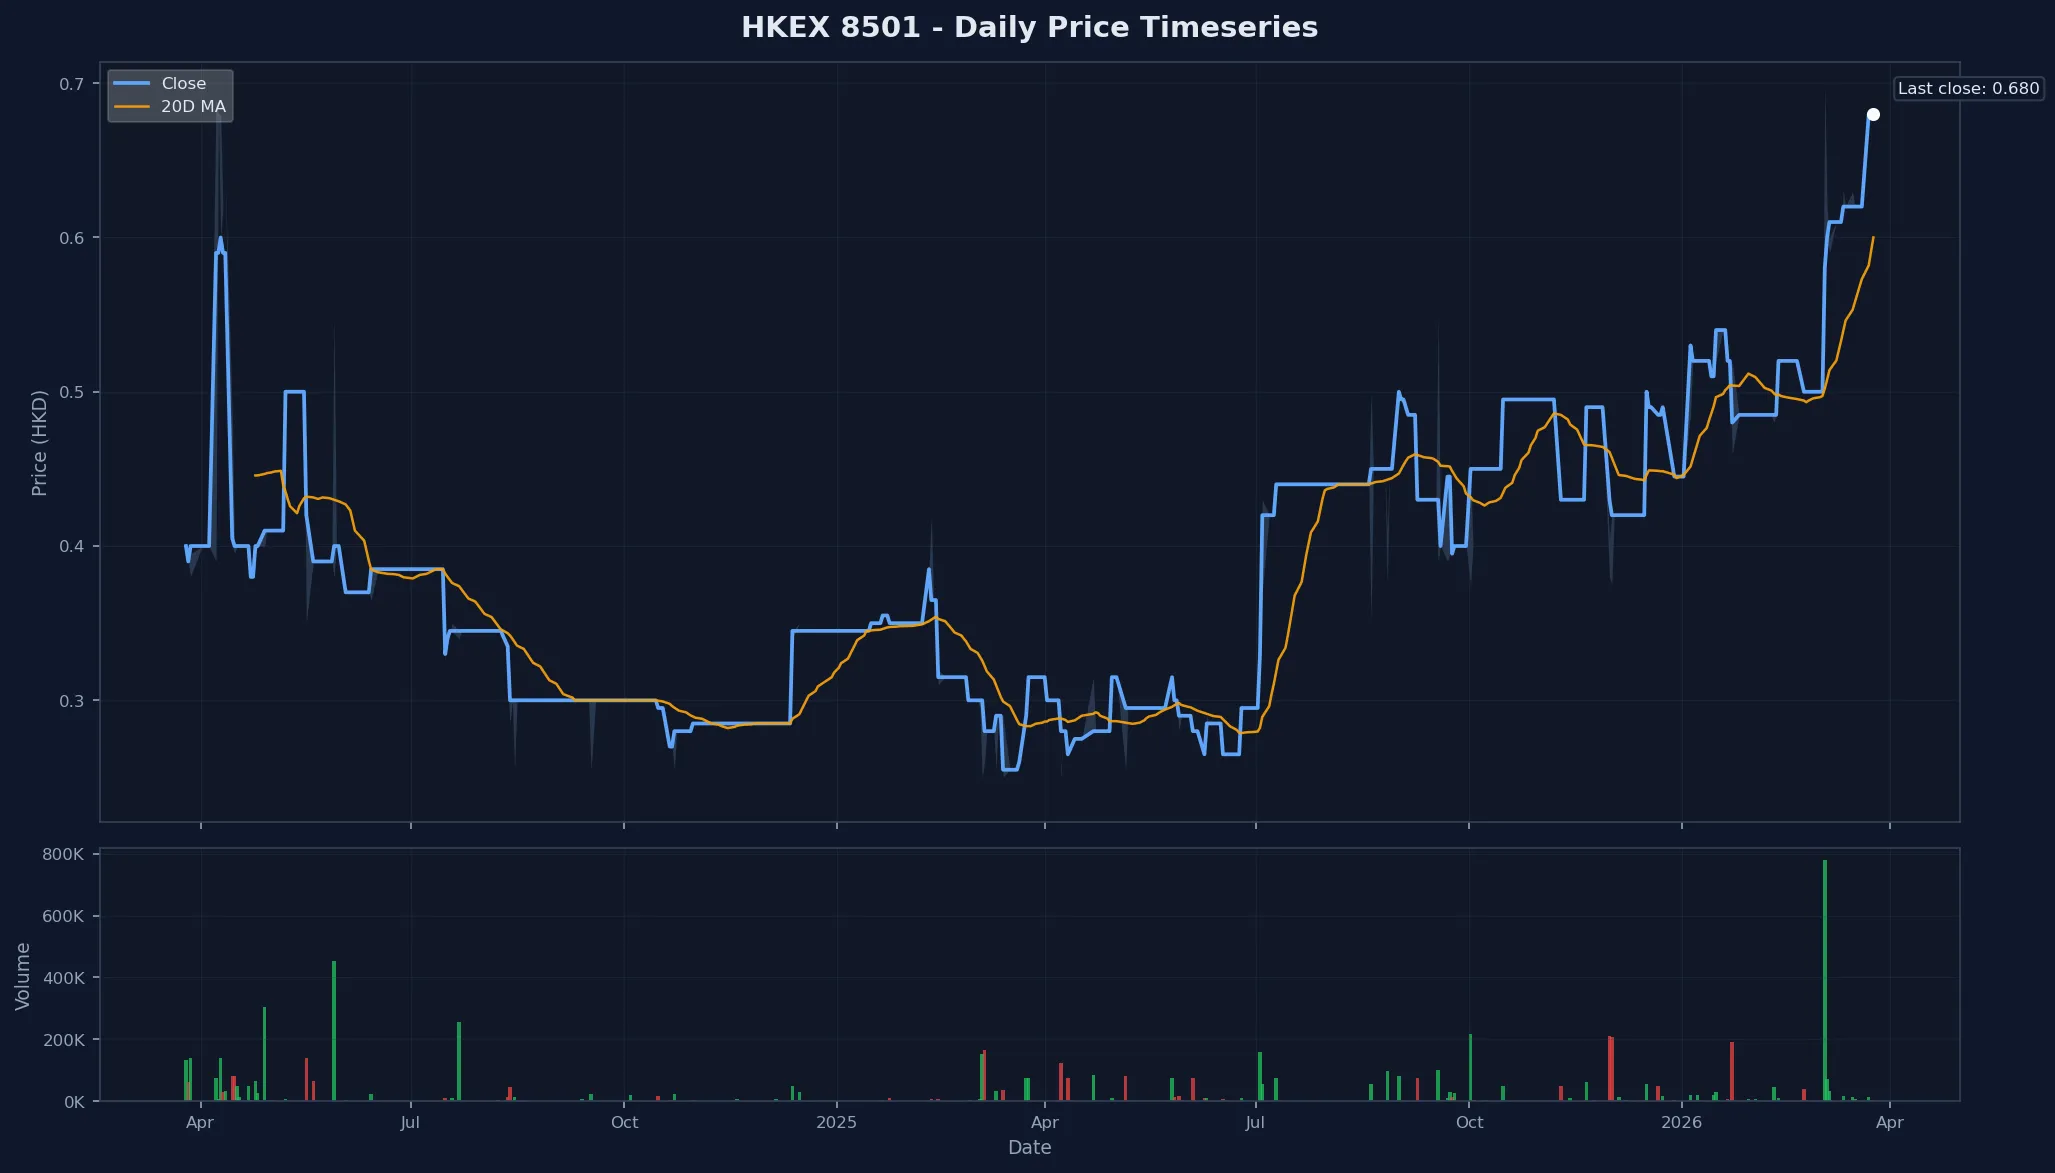Click the '800K' gridline label on volume axis
2055x1173 pixels.
click(x=60, y=853)
